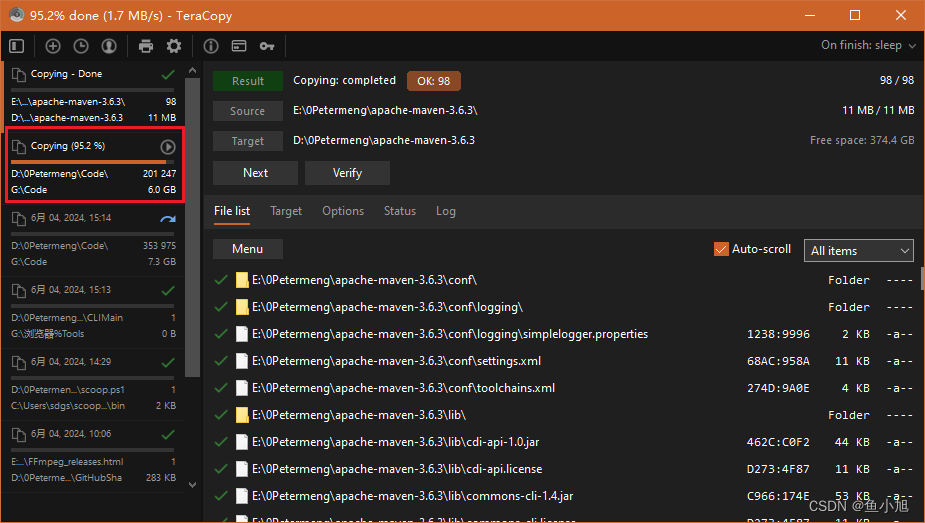Click the copy icon beside 6月 04, 2024, 10:06
The image size is (925, 523).
19,434
